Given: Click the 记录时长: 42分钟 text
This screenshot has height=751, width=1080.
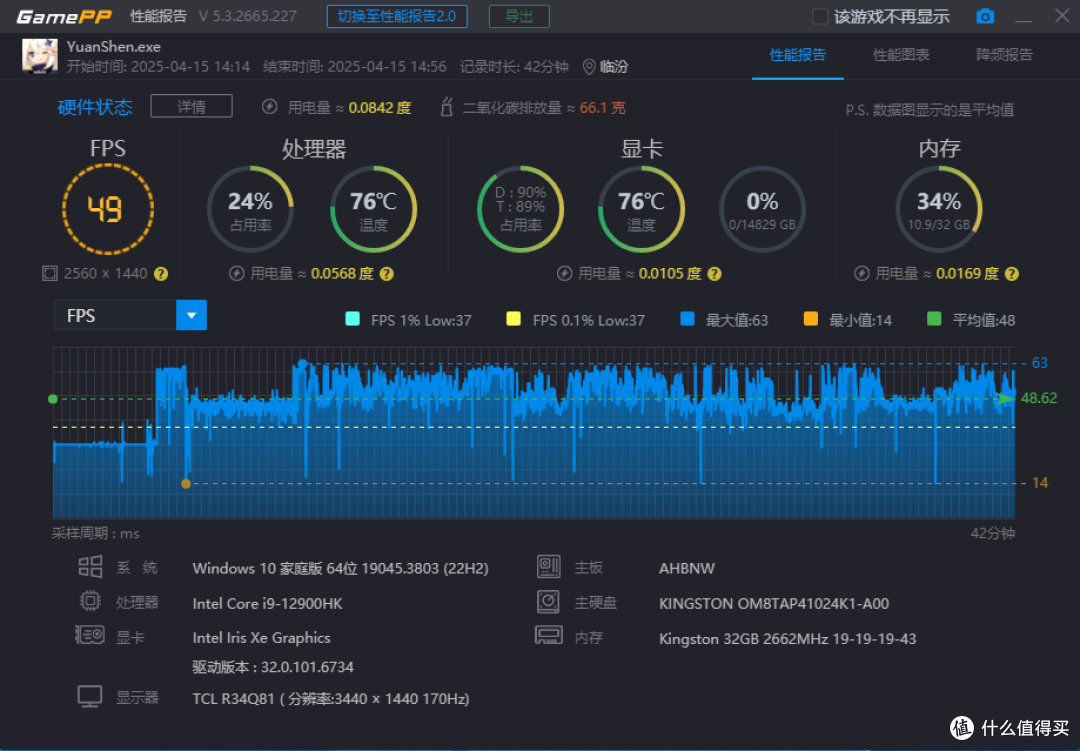Looking at the screenshot, I should coord(514,67).
